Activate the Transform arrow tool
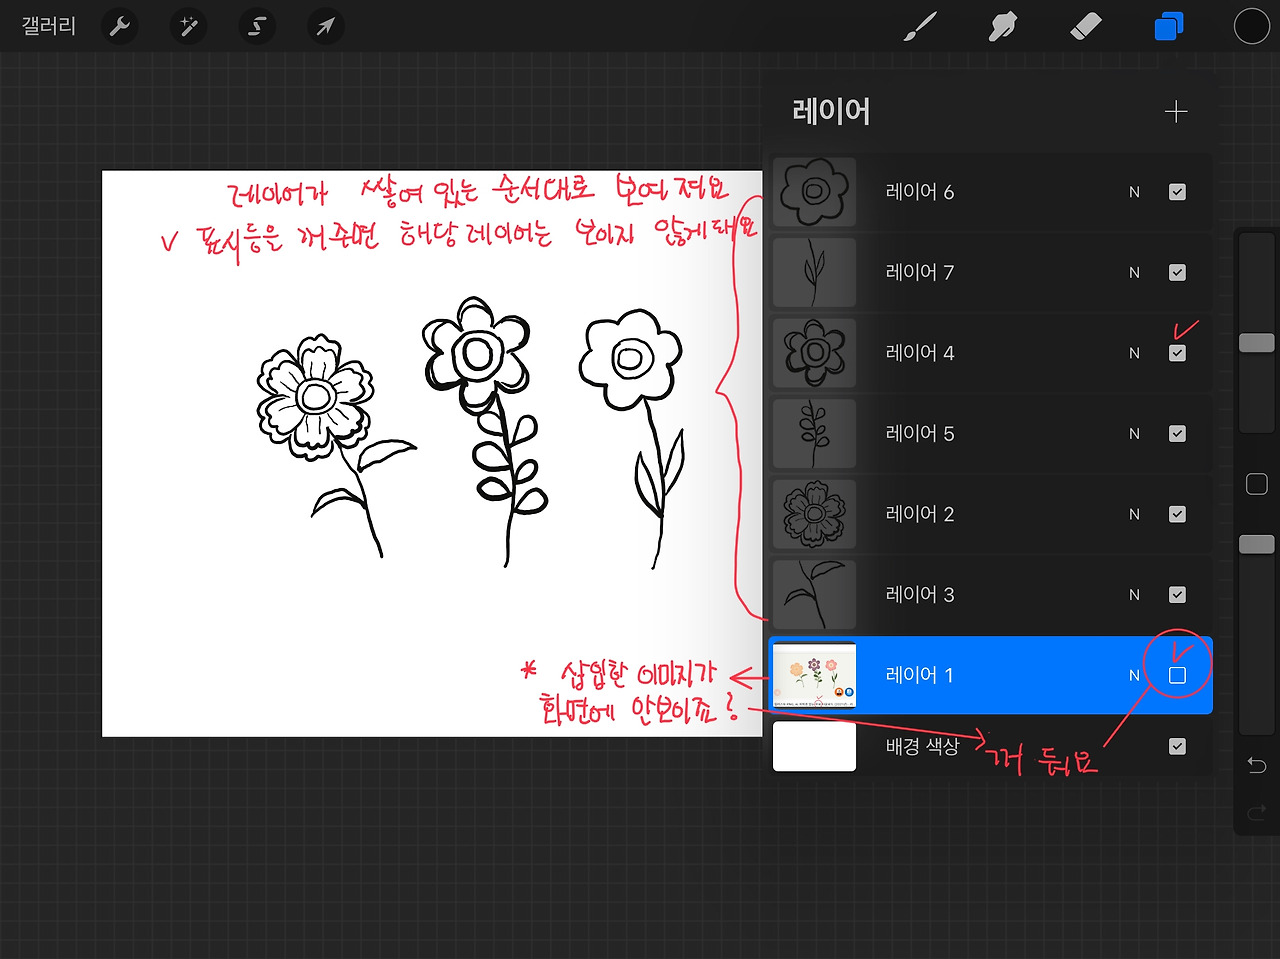 [x=325, y=26]
